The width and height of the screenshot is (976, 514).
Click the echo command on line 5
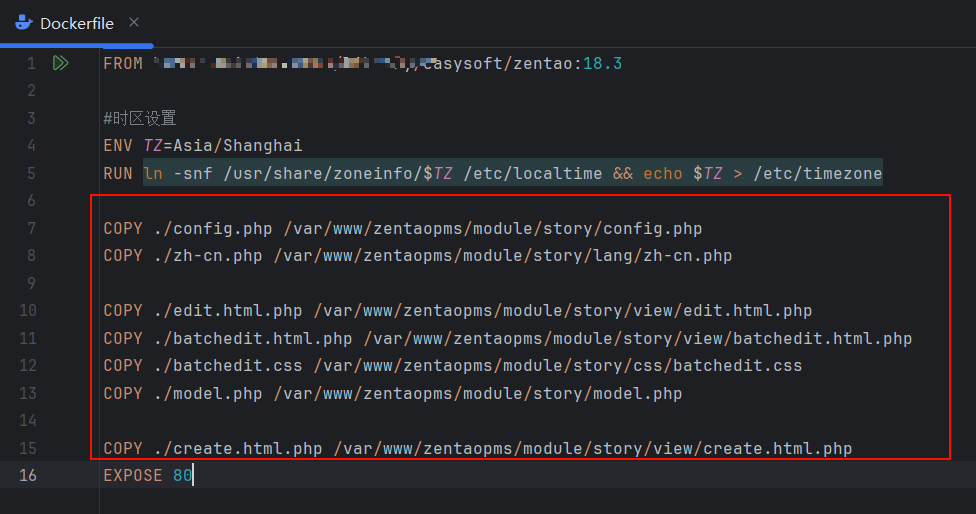(x=663, y=173)
